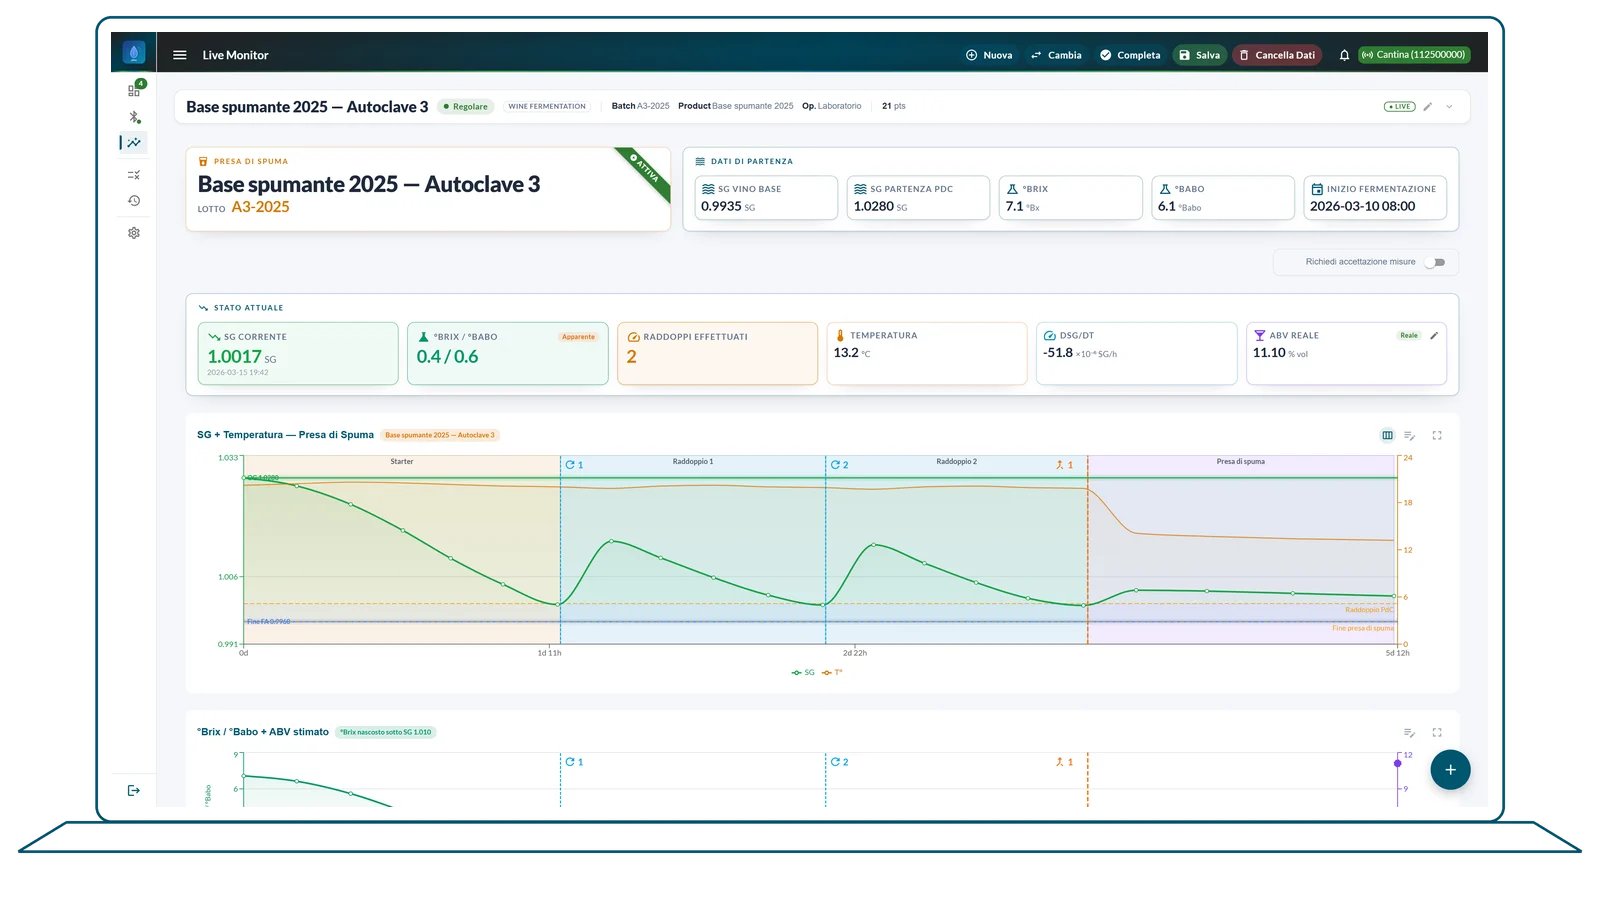The image size is (1600, 901).
Task: Click the Apparente badge on Brix/Babo card
Action: (x=578, y=337)
